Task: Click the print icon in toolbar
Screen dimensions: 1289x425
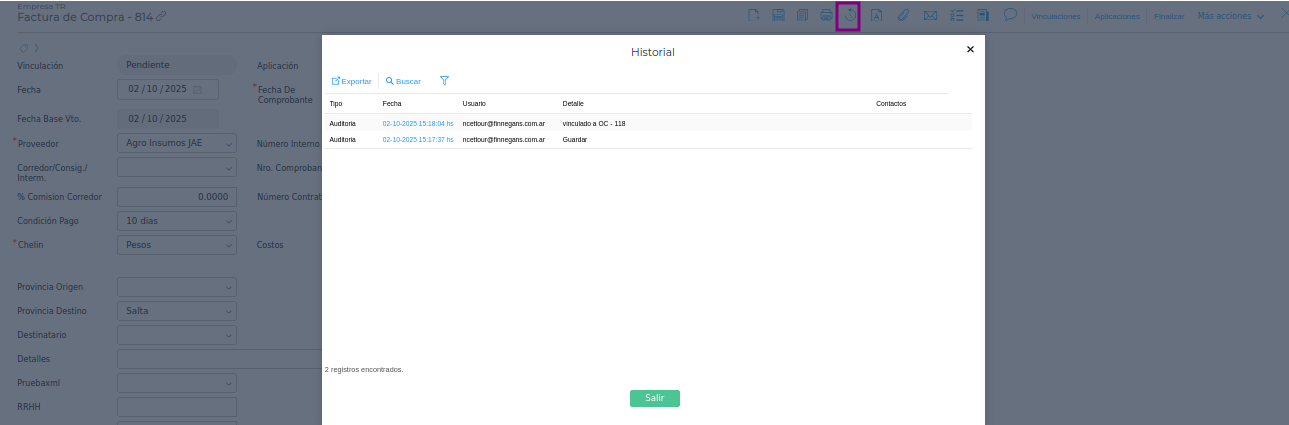Action: click(825, 16)
